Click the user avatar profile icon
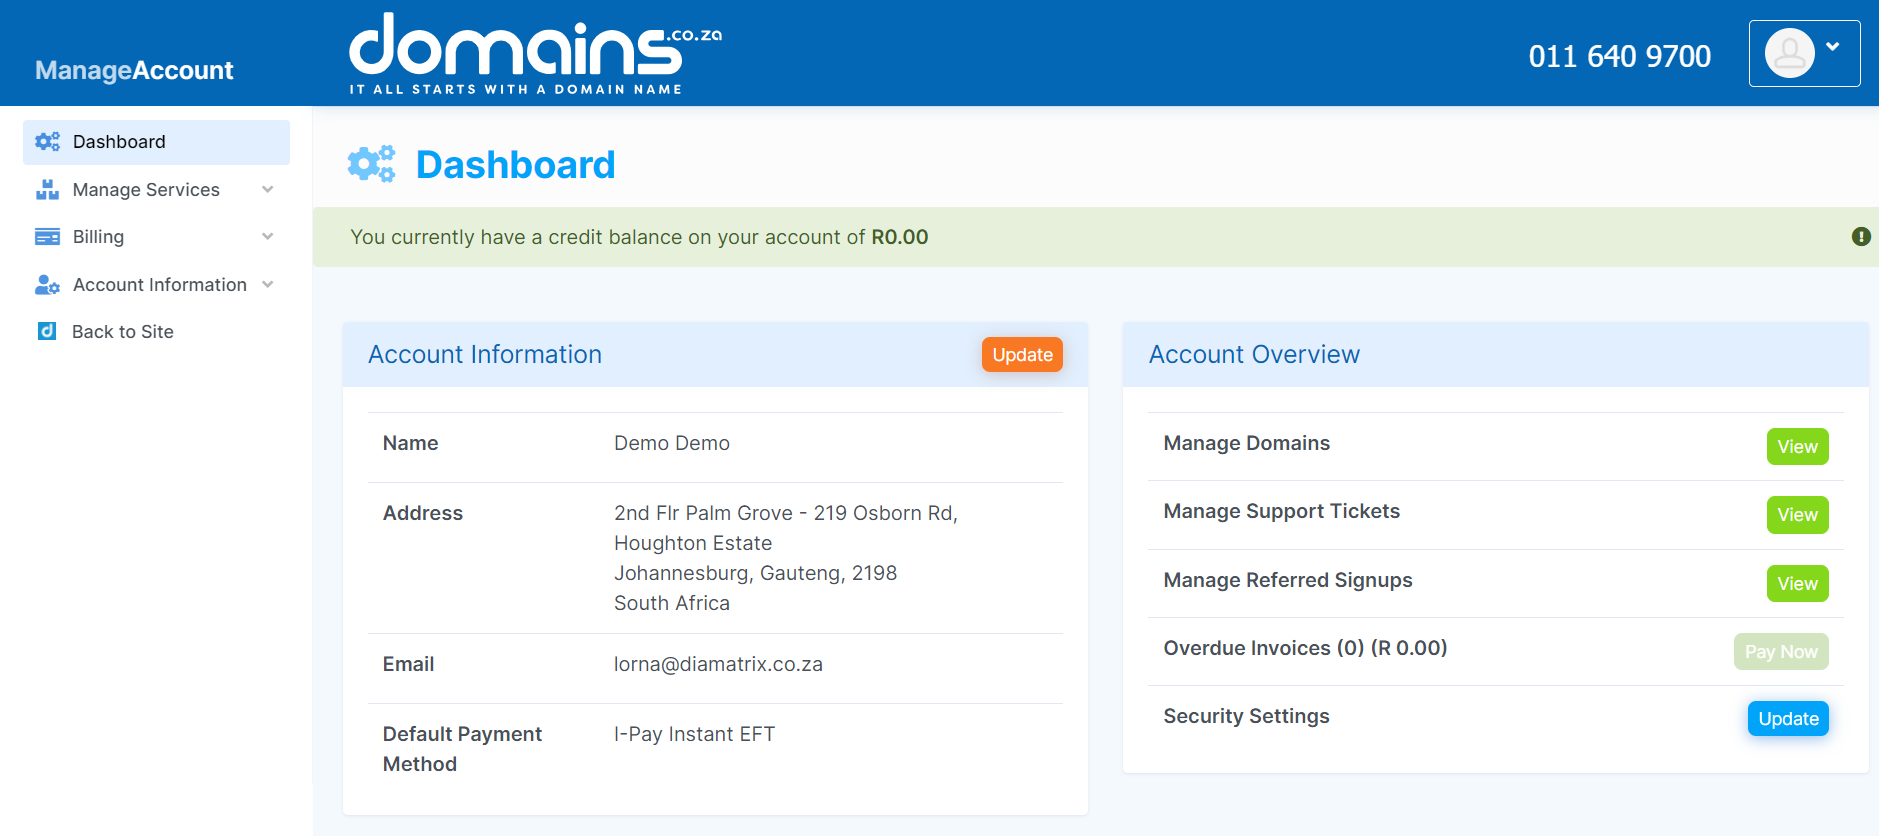This screenshot has height=836, width=1879. pos(1789,53)
